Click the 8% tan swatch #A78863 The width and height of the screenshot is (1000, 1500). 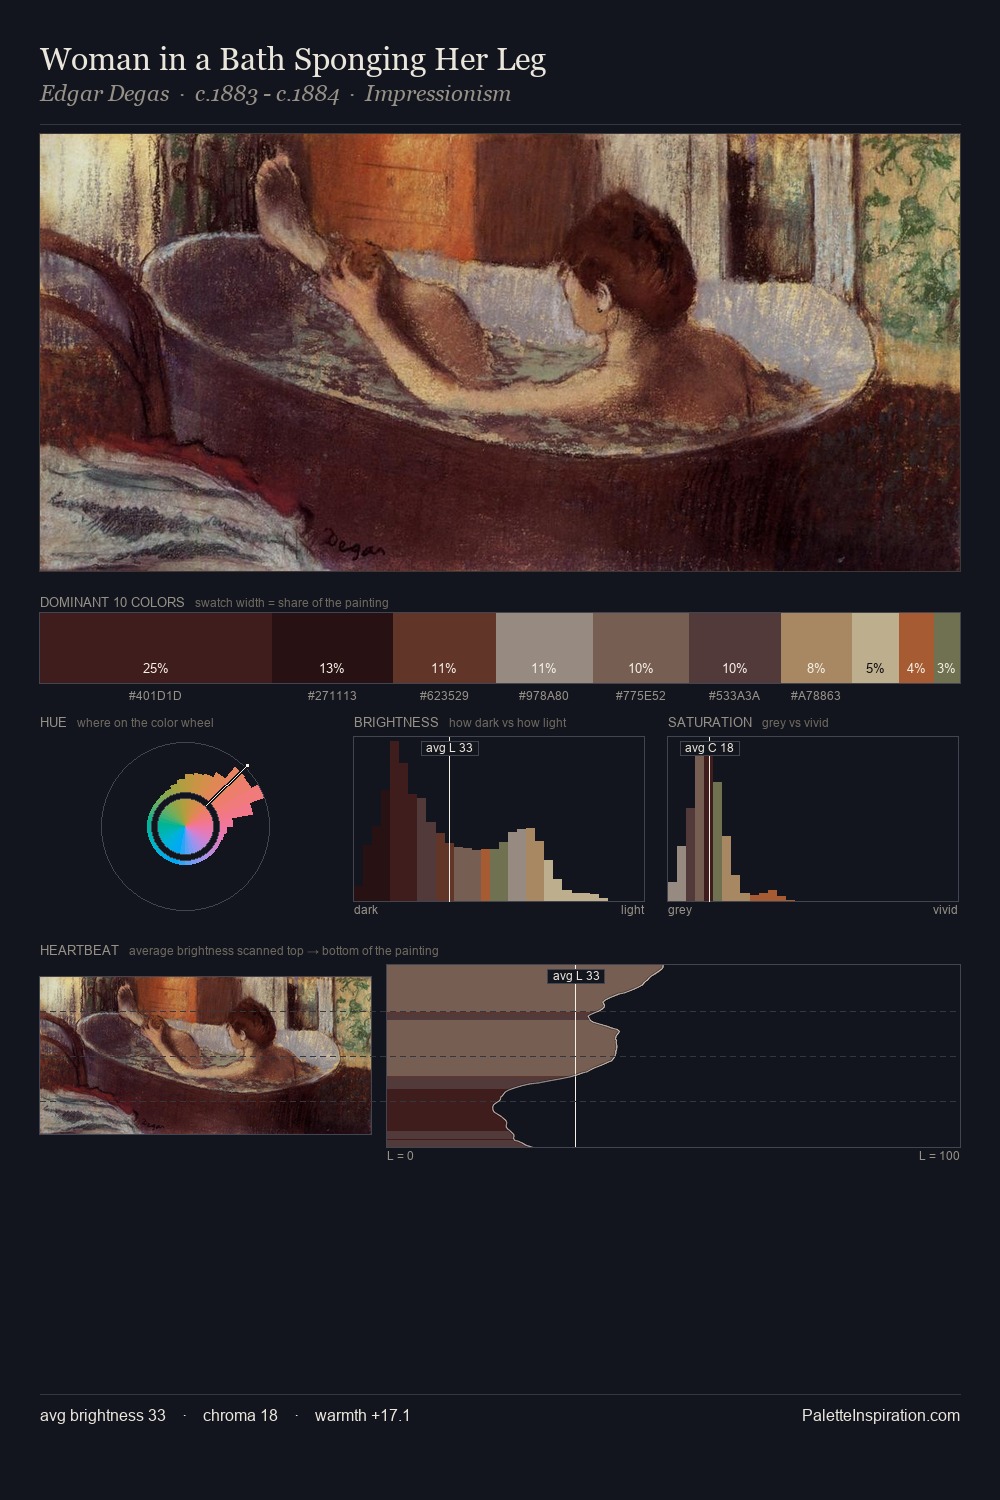pos(816,648)
